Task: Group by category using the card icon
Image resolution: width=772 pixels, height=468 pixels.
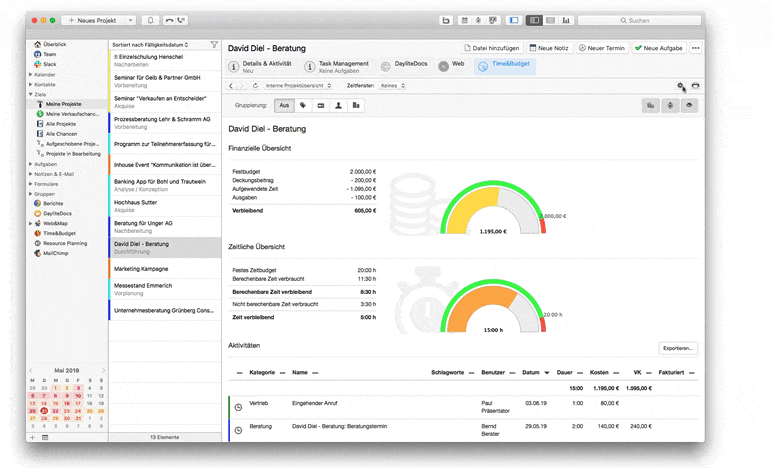Action: click(x=321, y=105)
